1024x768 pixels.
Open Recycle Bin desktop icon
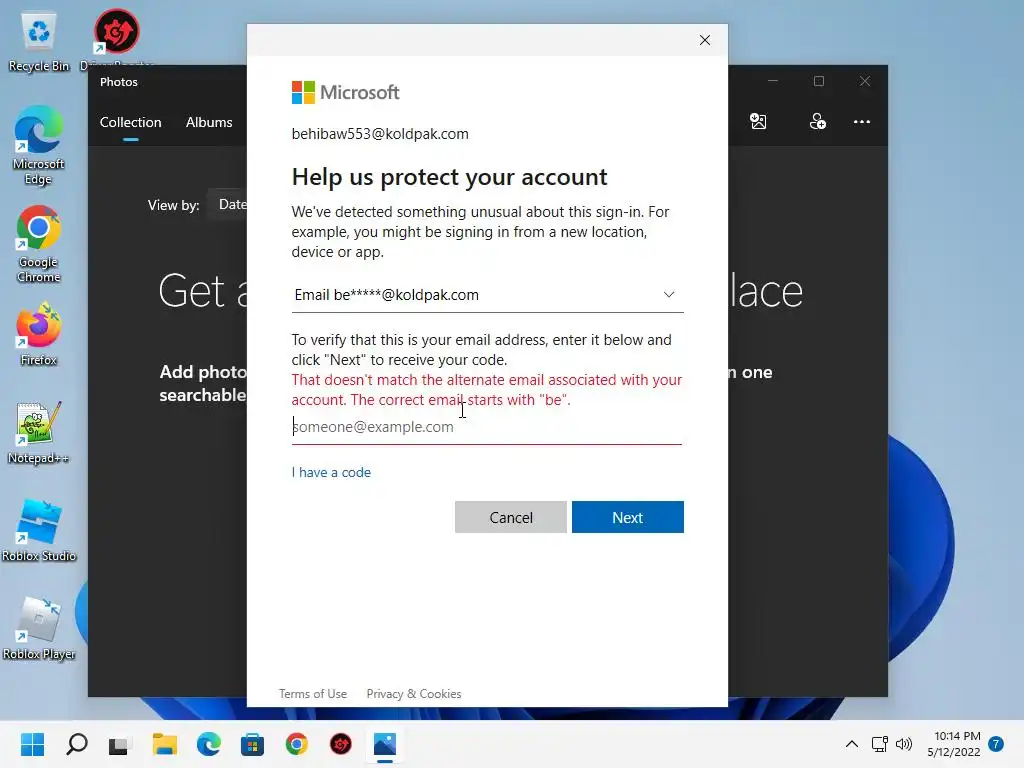pos(39,42)
